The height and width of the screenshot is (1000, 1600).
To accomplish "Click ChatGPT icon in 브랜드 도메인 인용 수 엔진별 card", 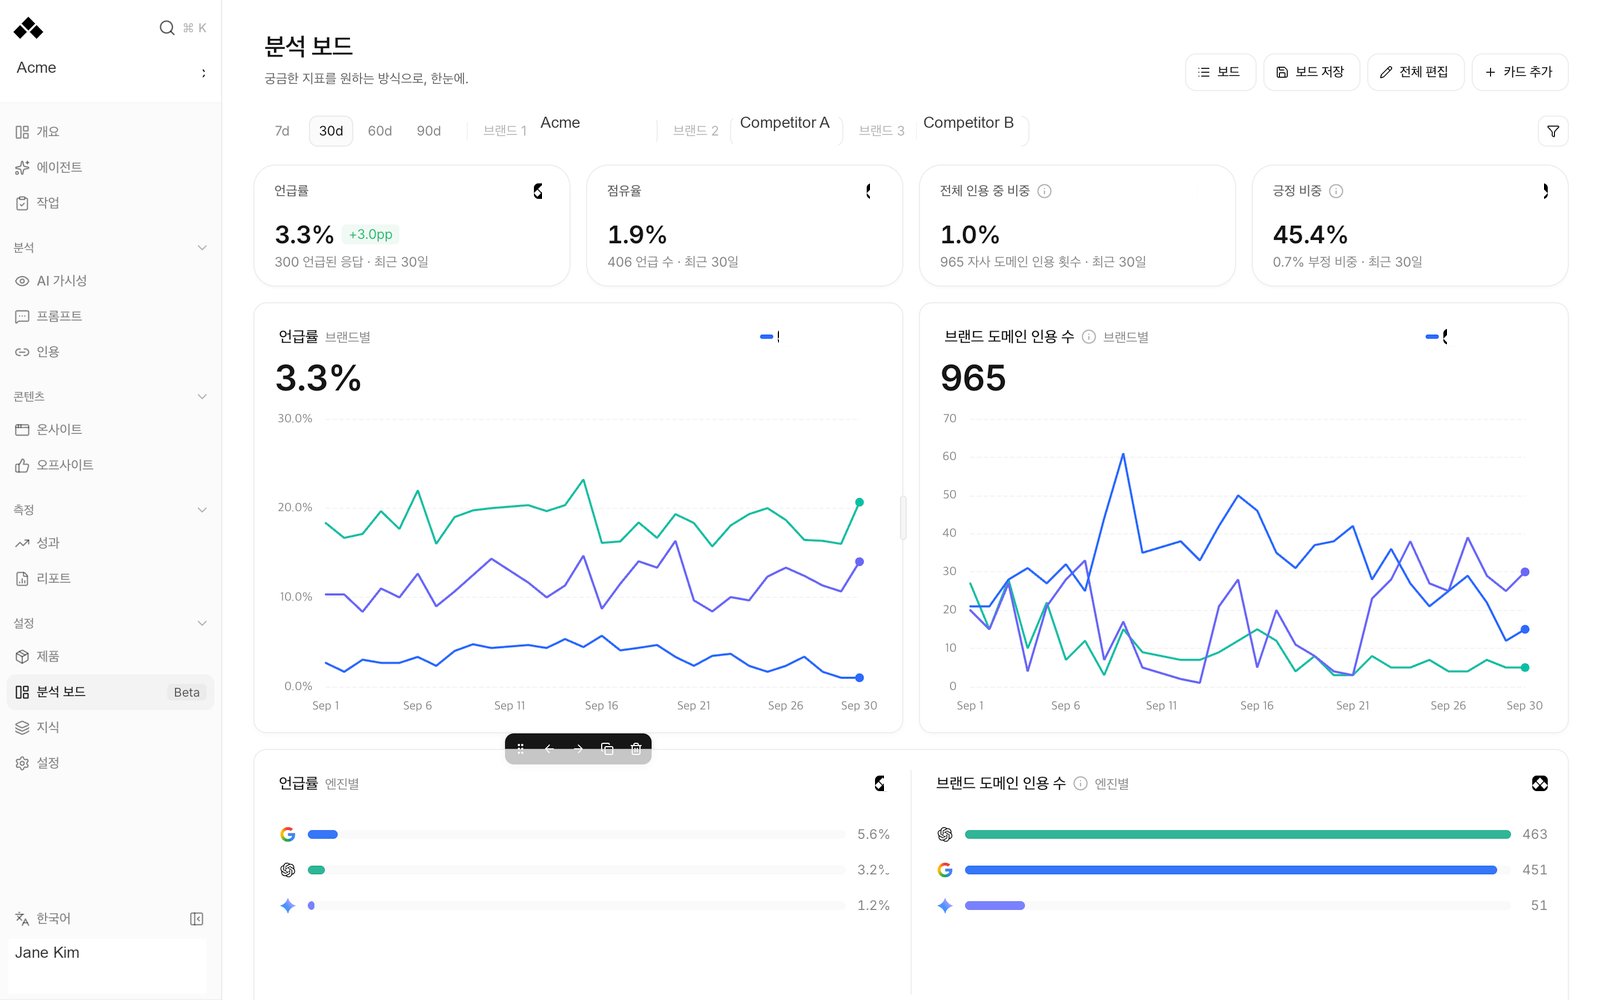I will point(945,834).
